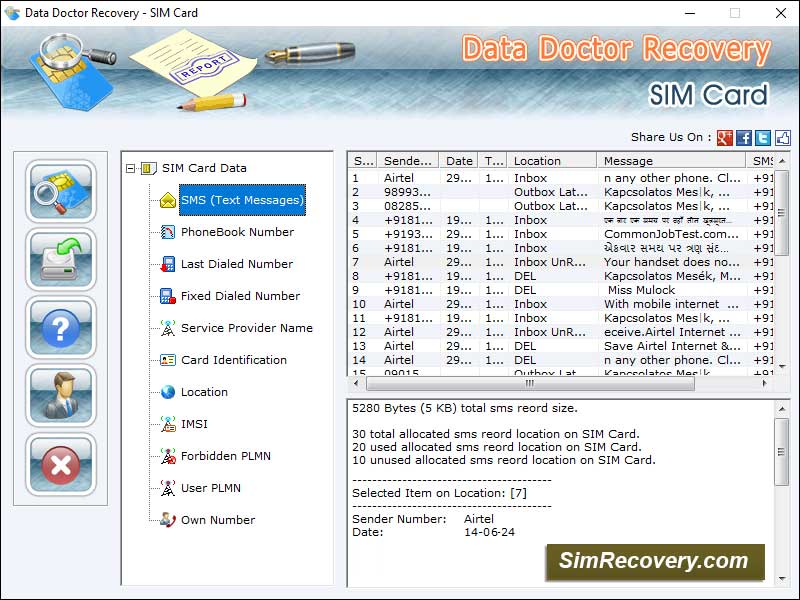Select row 8 "DEL" location cell
Image resolution: width=800 pixels, height=600 pixels.
click(525, 276)
